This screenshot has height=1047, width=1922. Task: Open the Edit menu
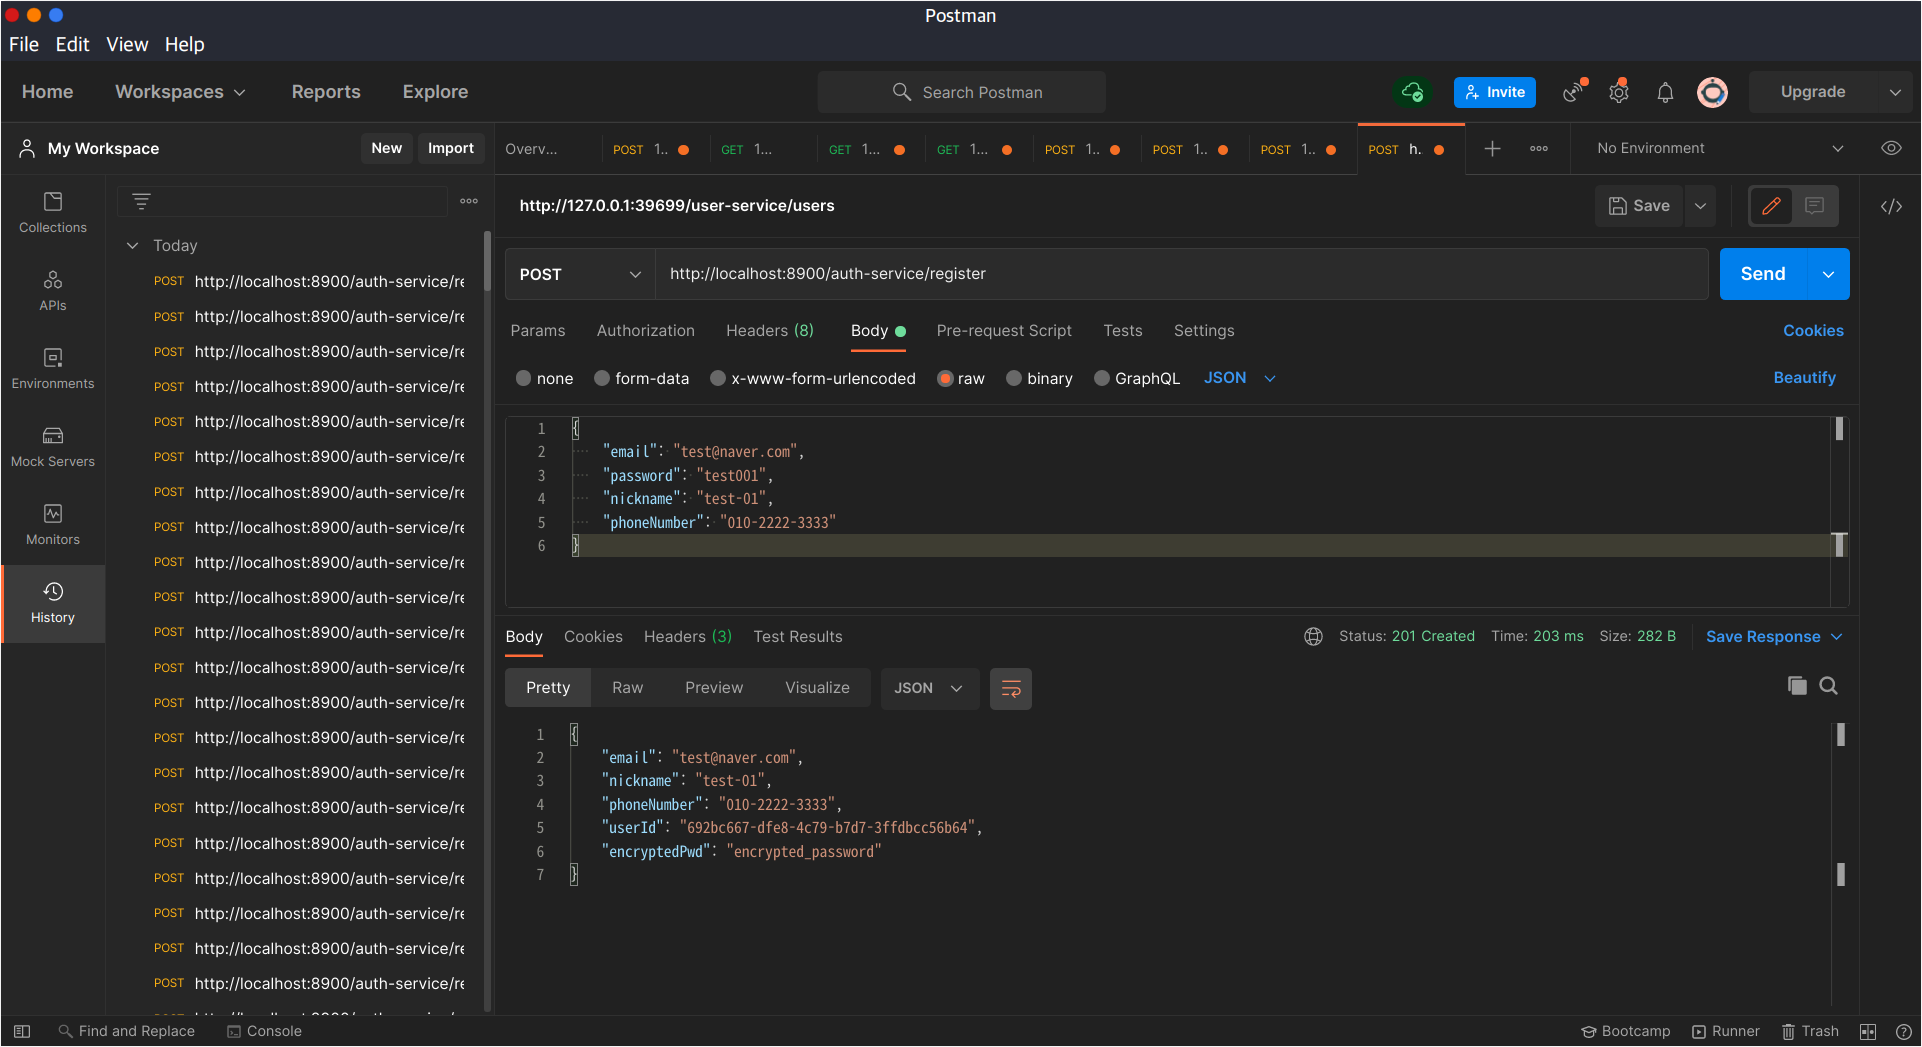coord(72,45)
